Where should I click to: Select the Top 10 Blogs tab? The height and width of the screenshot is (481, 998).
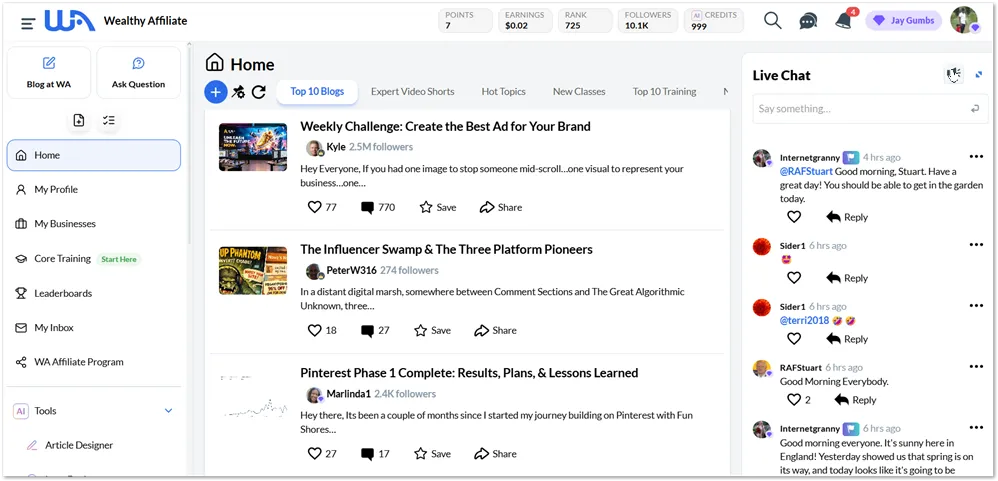[317, 92]
